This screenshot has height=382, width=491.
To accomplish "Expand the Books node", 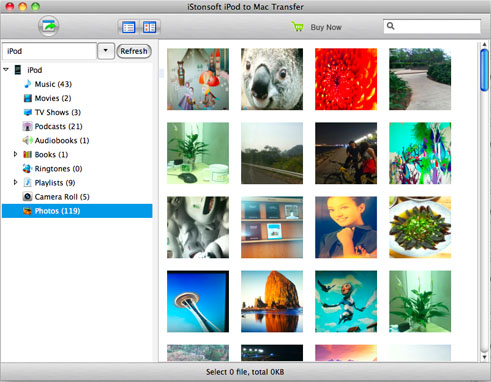I will coord(15,154).
